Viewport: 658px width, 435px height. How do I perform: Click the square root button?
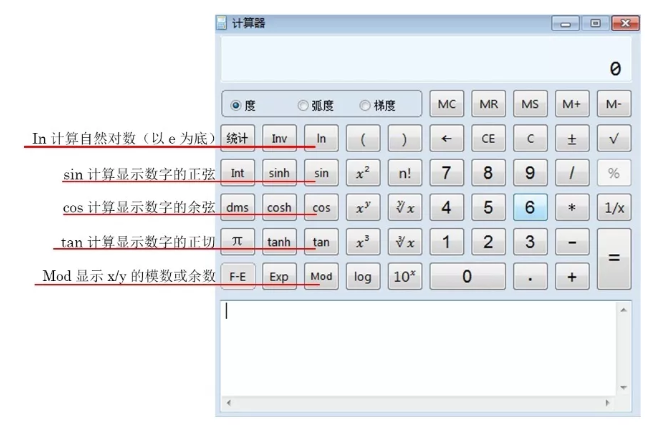[x=613, y=139]
